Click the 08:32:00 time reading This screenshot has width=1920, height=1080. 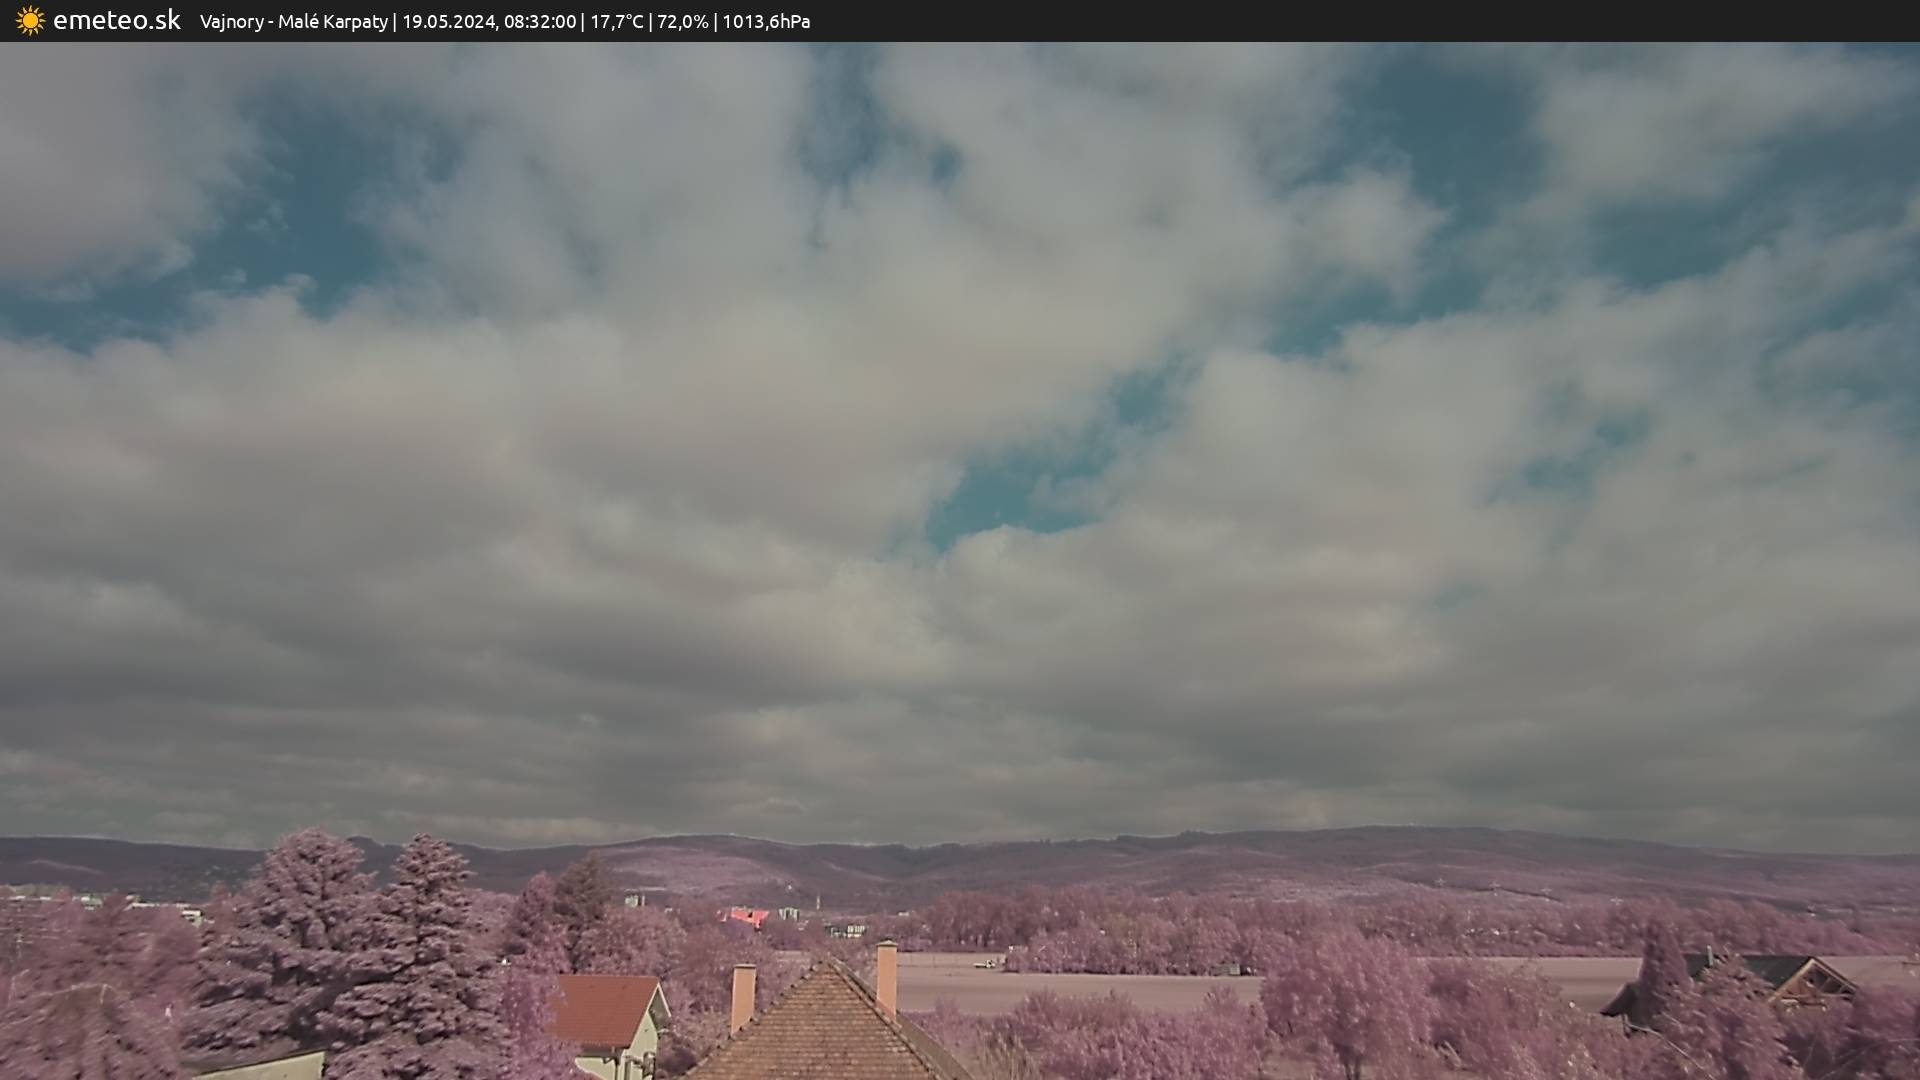(x=539, y=21)
